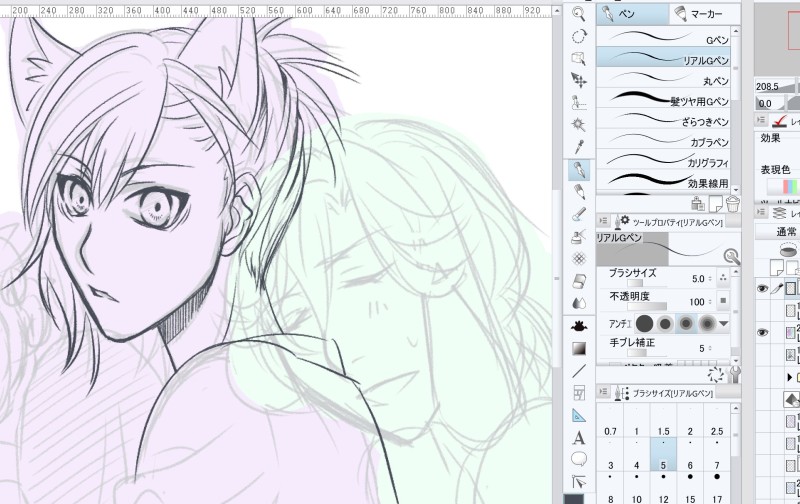Screen dimensions: 800x504
Task: Choose the リアルGペン brush preset
Action: pyautogui.click(x=663, y=57)
